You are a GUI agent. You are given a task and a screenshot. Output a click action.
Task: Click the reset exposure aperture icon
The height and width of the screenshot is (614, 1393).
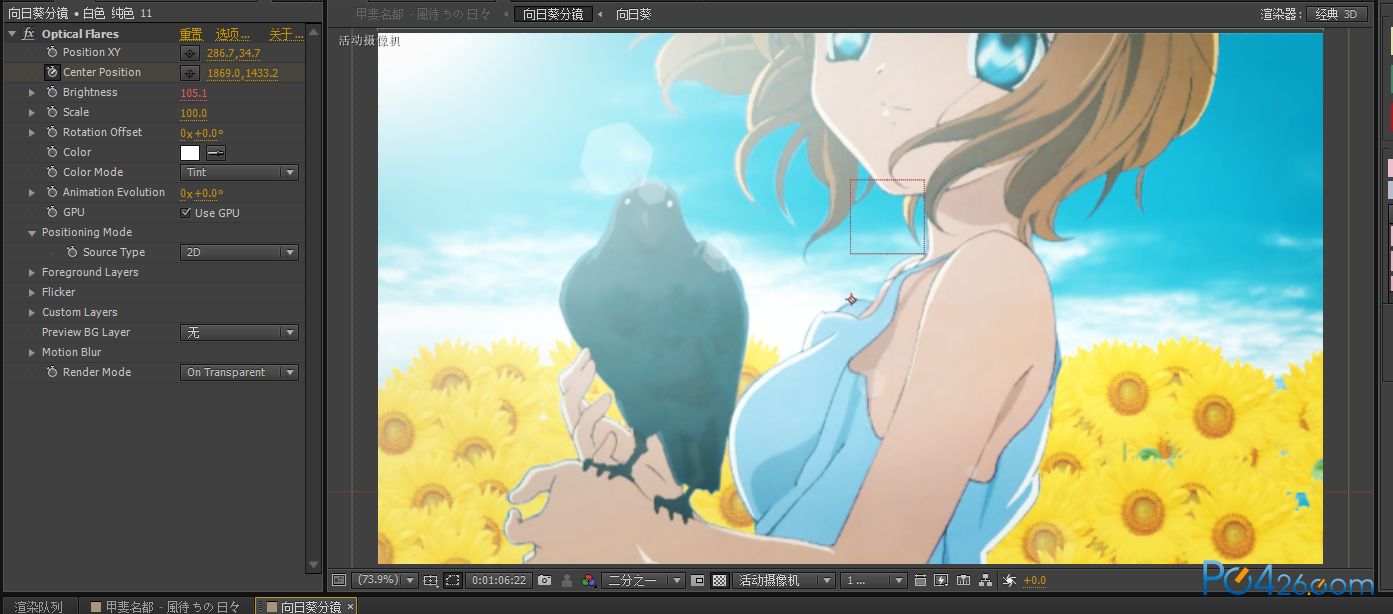tap(1009, 580)
